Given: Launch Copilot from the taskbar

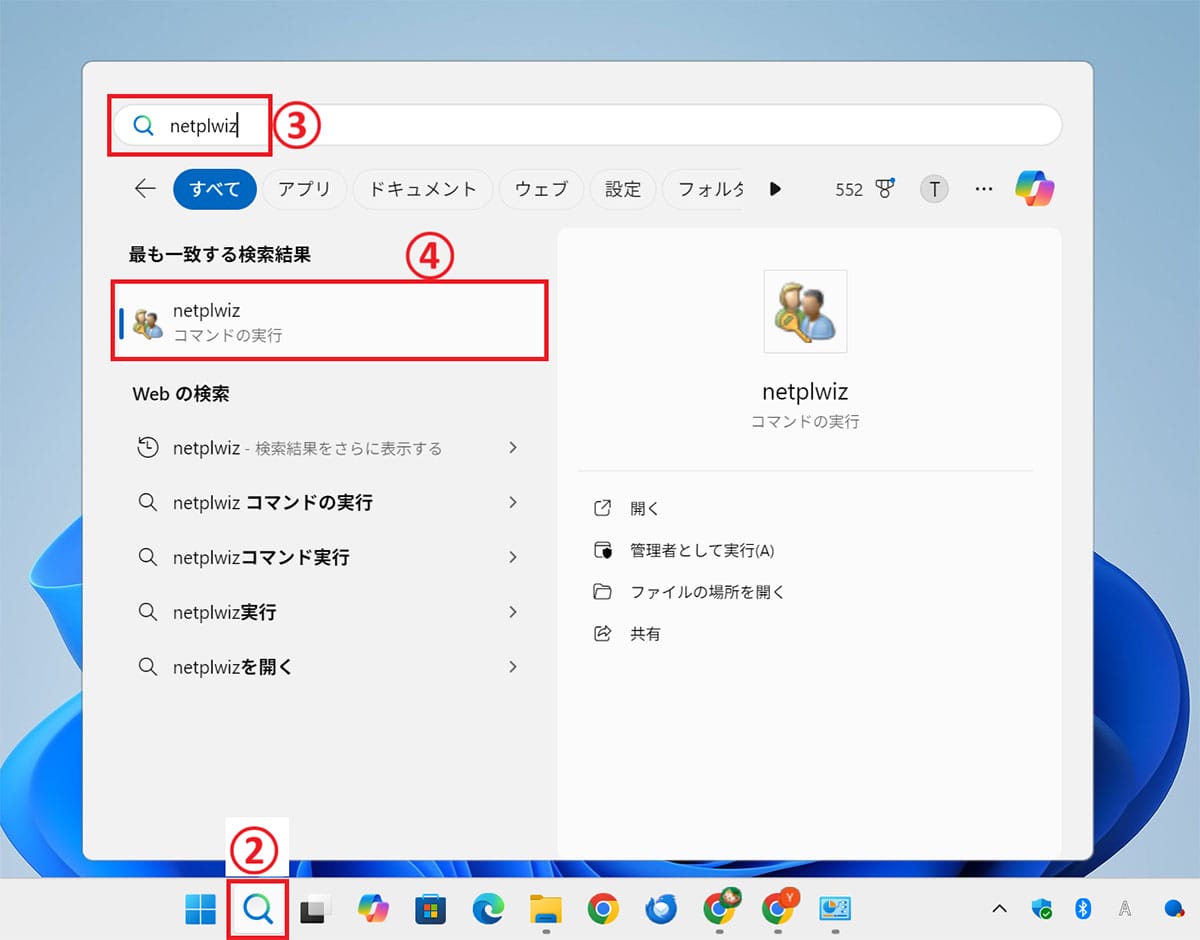Looking at the screenshot, I should (373, 908).
